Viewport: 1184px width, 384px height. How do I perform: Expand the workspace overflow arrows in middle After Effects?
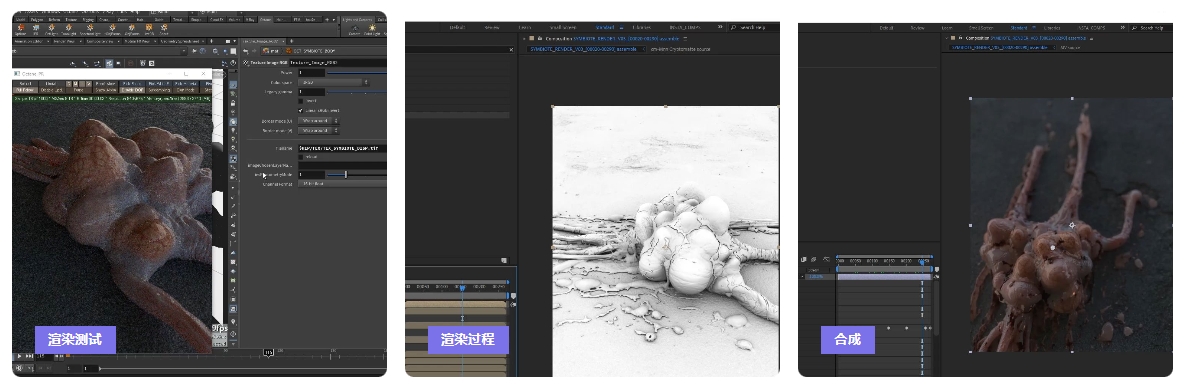(720, 27)
